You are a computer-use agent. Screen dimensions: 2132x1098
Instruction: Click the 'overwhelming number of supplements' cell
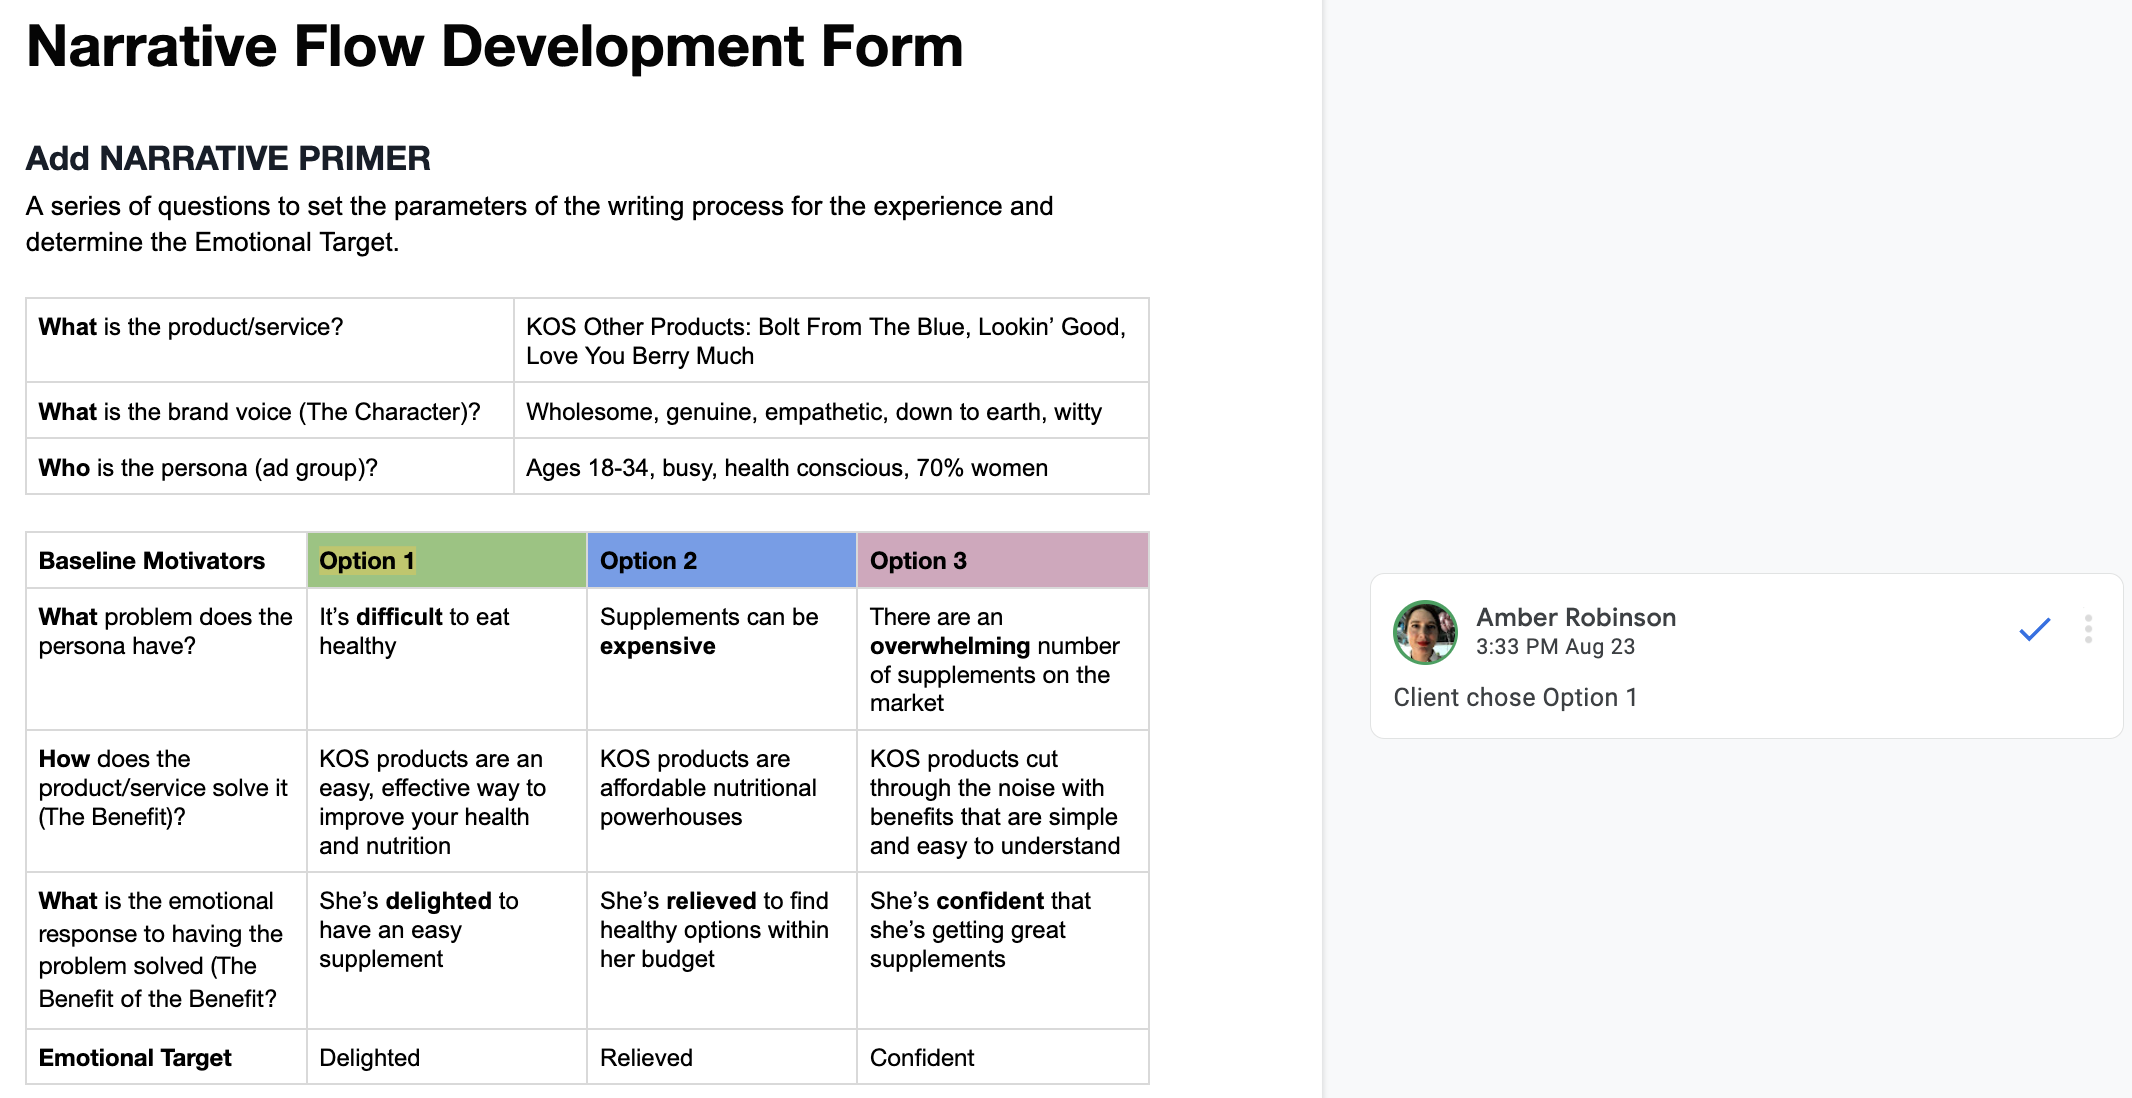1002,659
